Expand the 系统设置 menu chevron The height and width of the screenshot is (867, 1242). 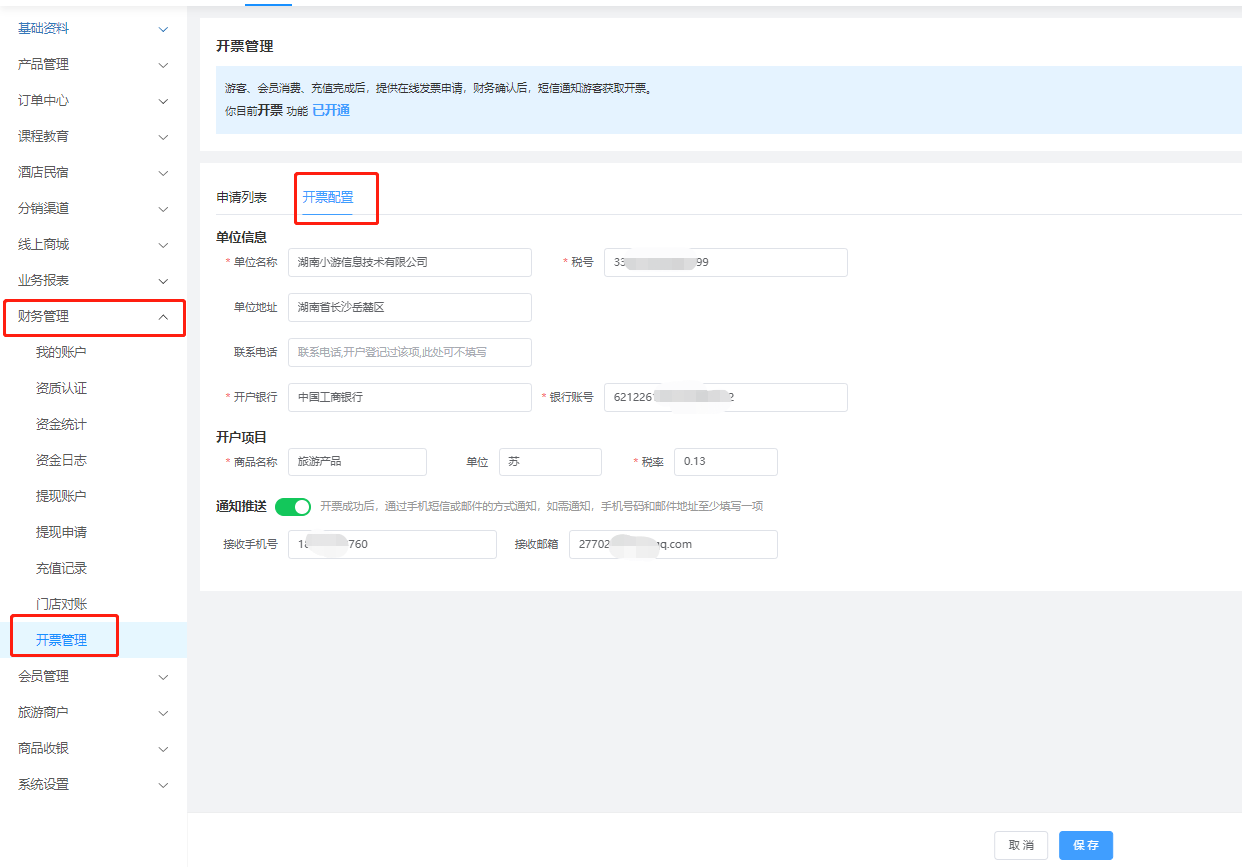click(x=163, y=785)
